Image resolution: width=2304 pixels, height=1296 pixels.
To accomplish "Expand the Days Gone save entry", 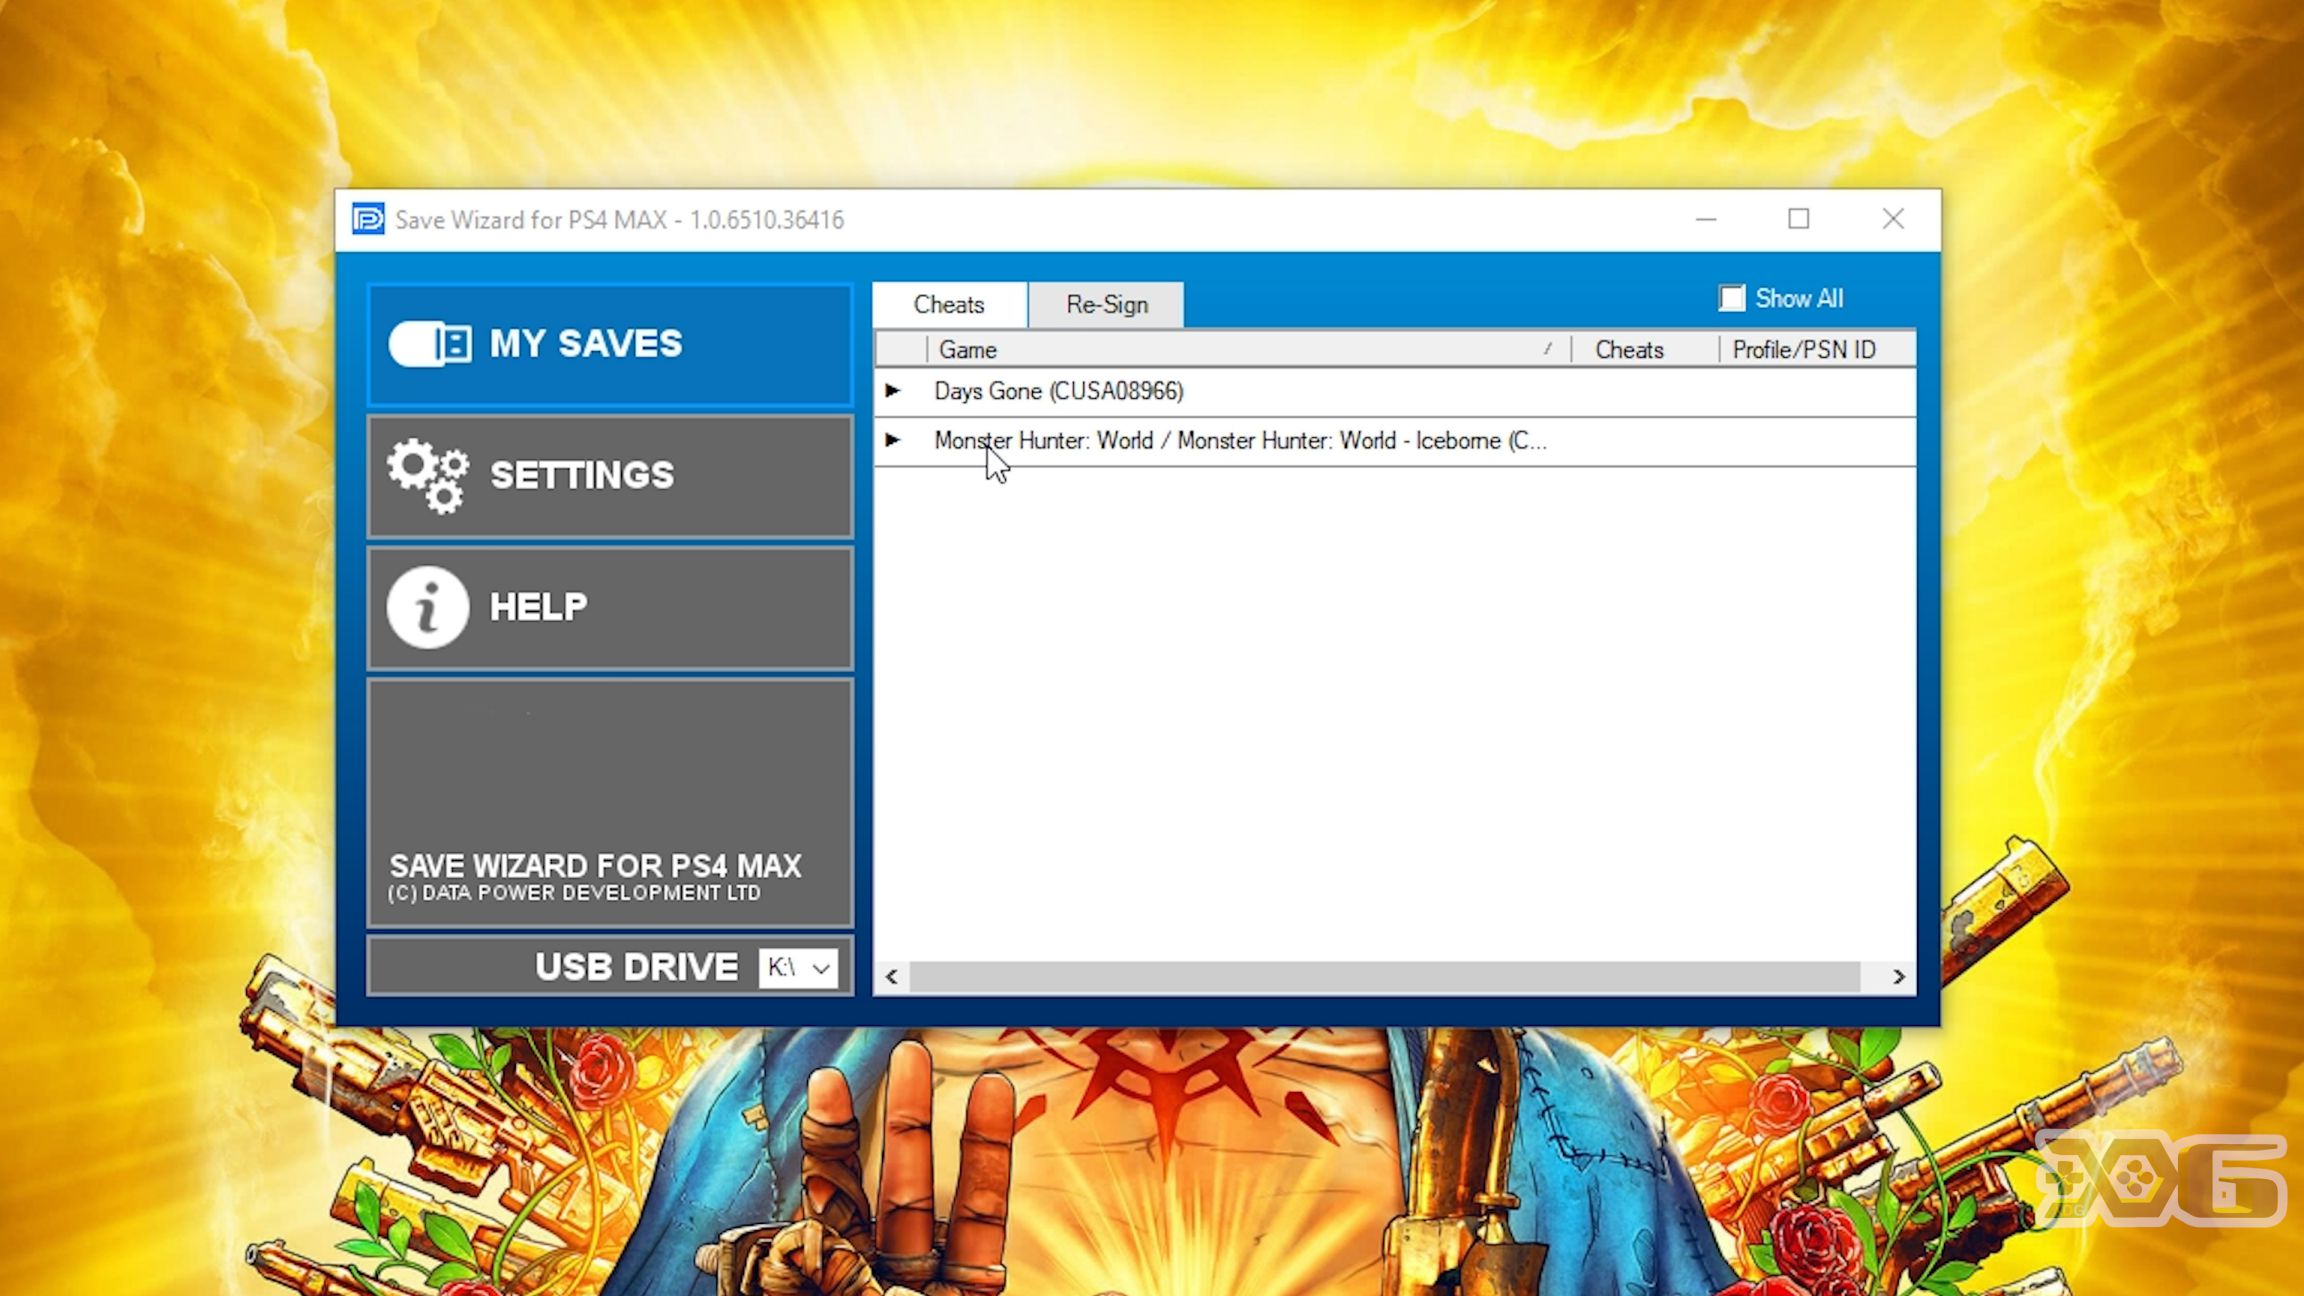I will coord(892,391).
